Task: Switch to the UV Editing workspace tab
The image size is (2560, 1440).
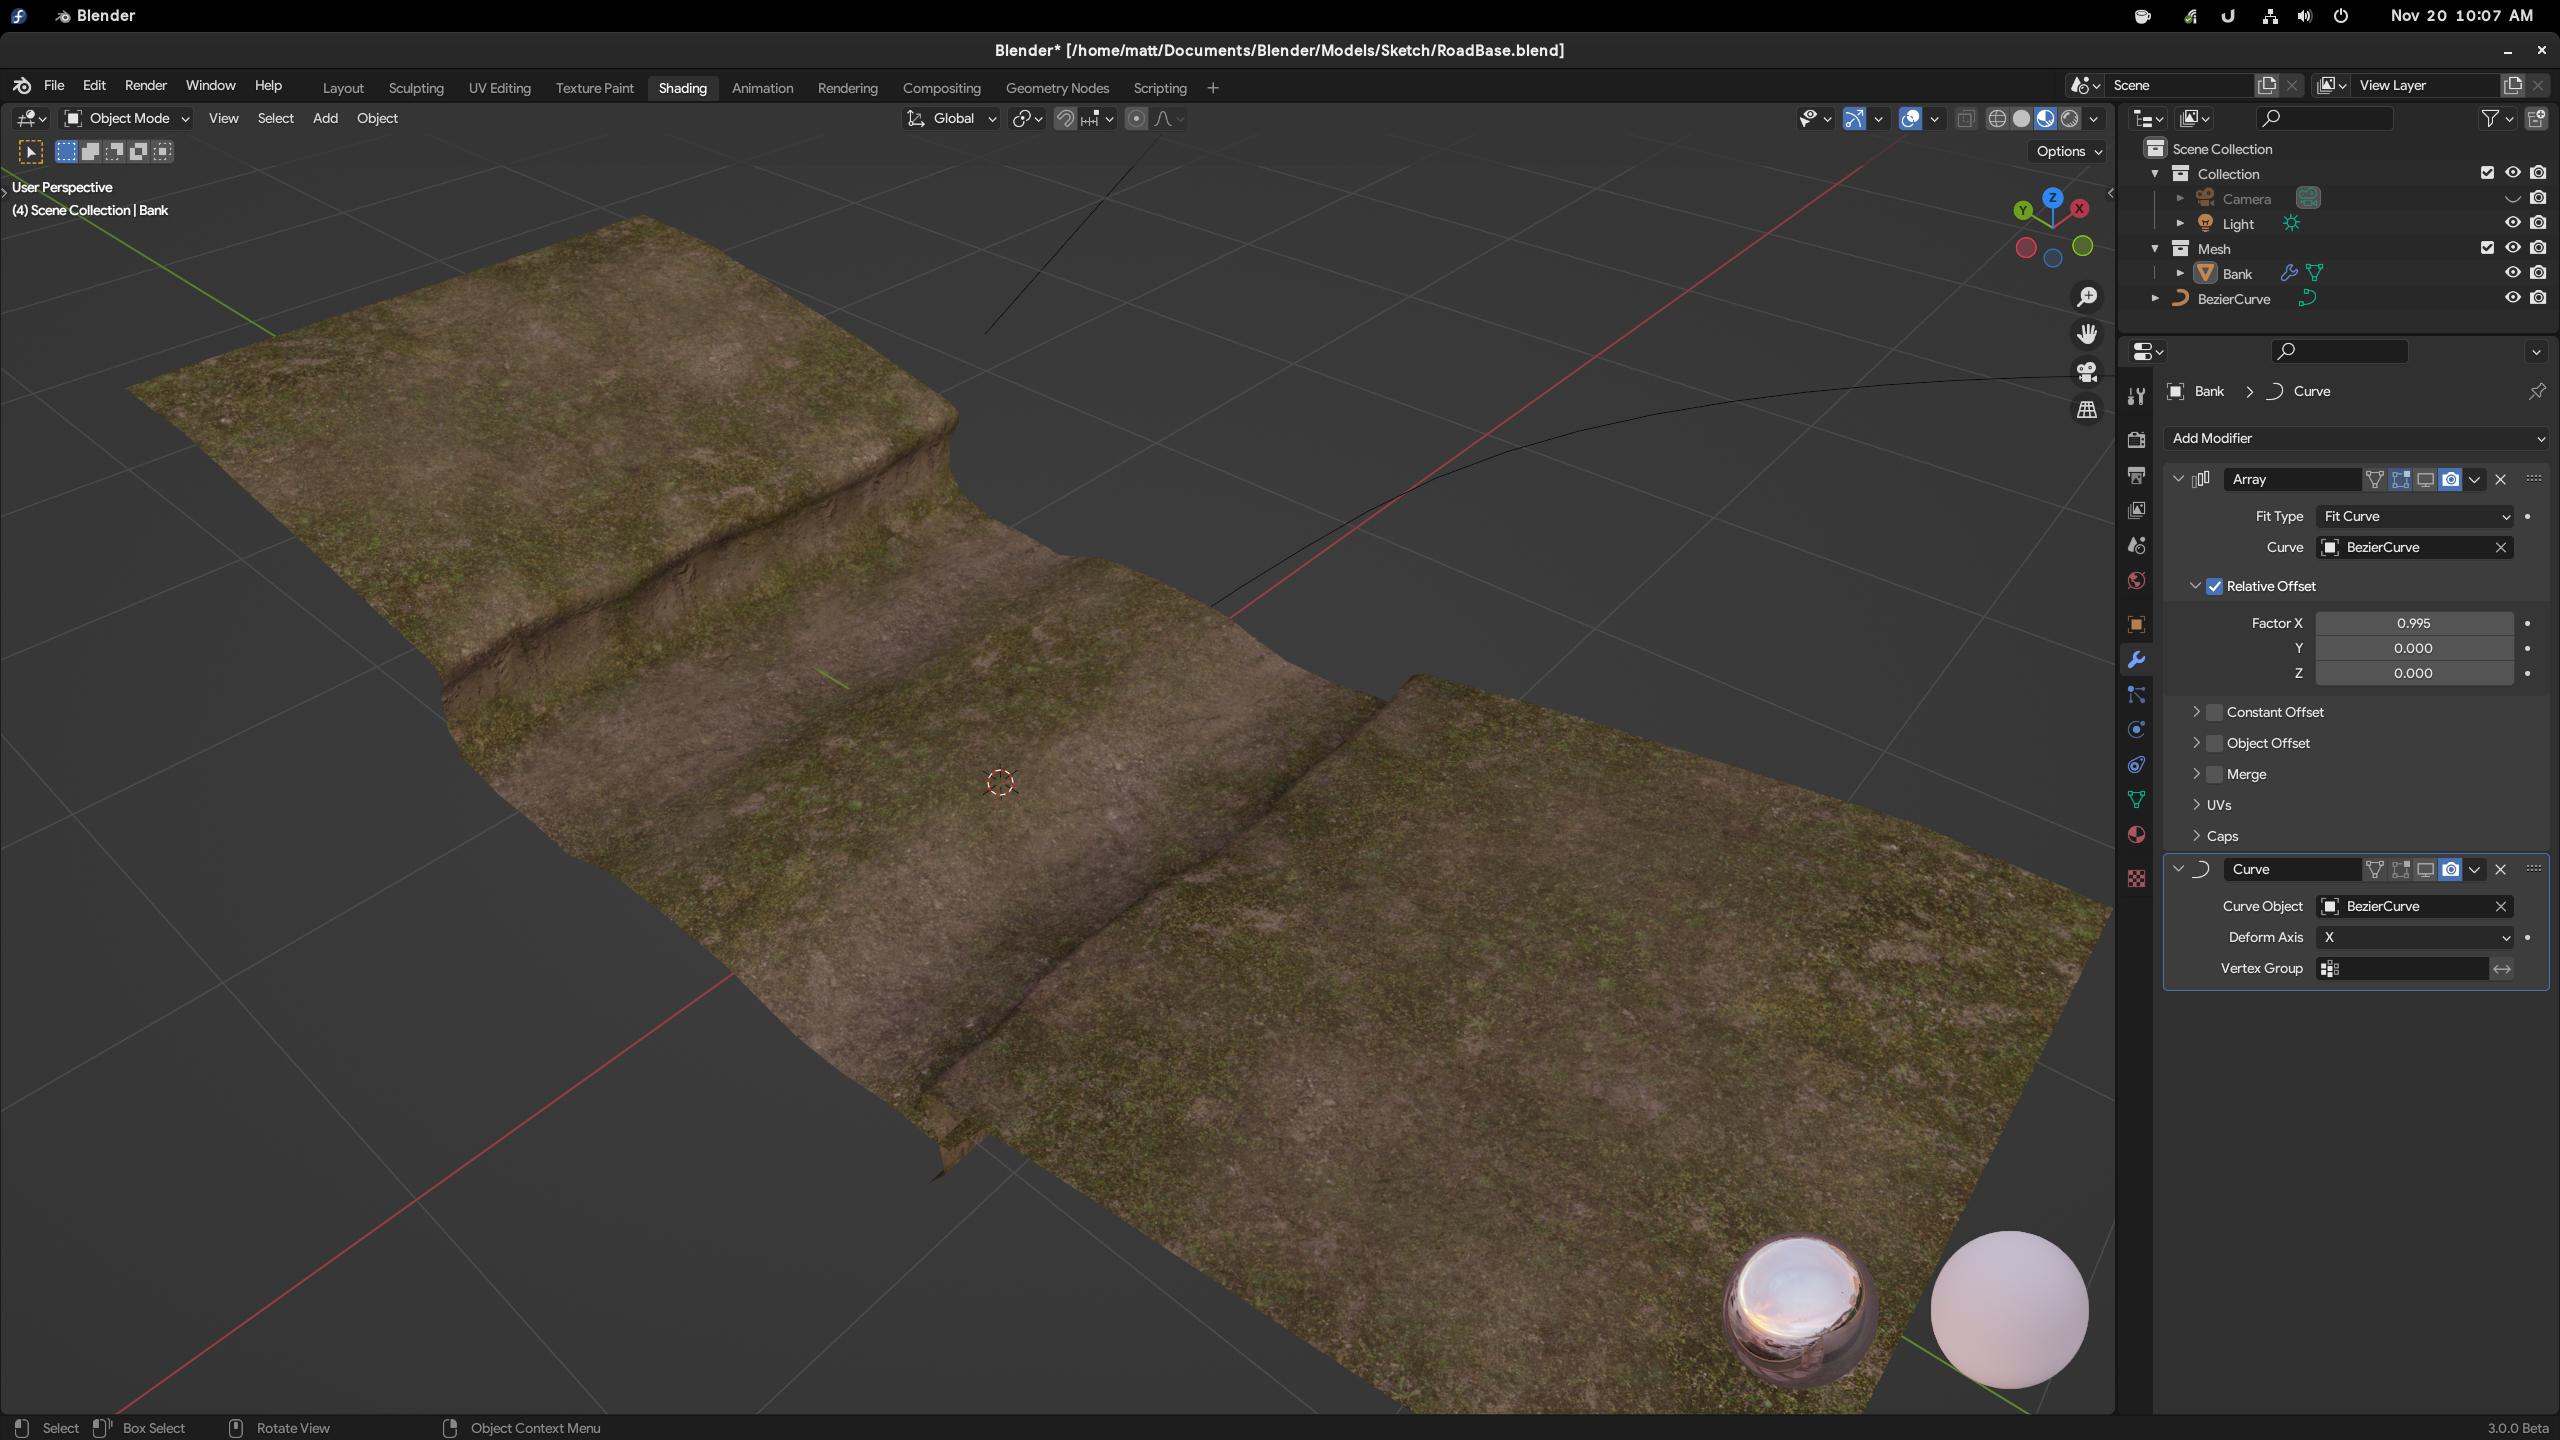Action: (499, 88)
